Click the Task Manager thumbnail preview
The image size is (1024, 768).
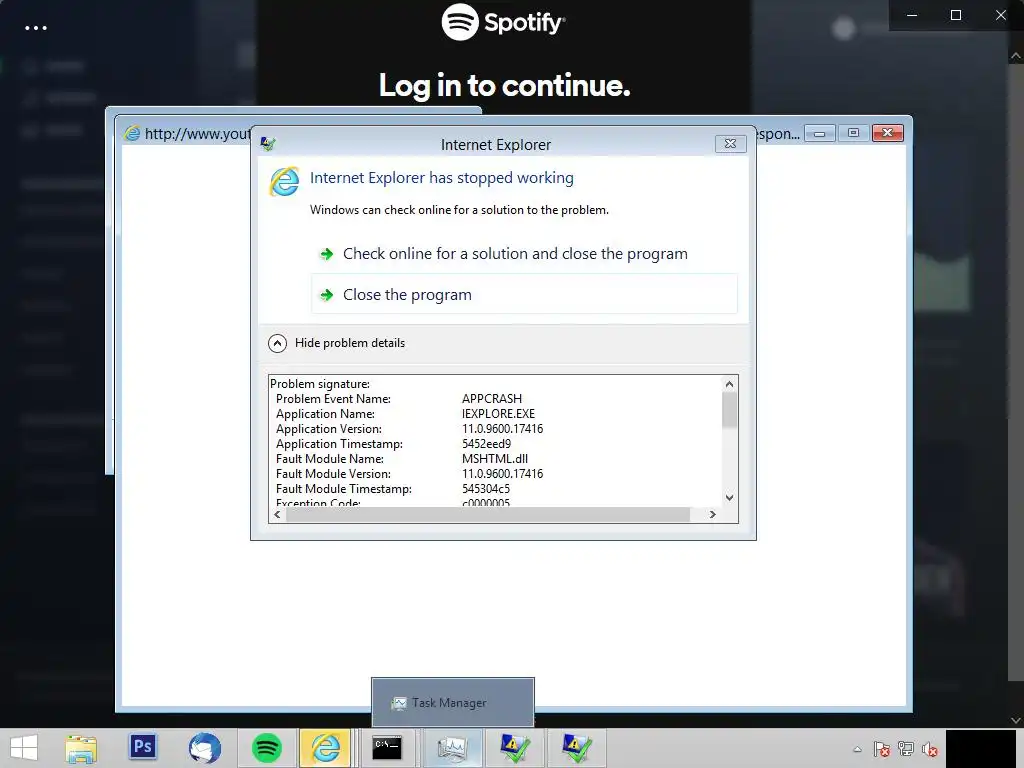pyautogui.click(x=453, y=702)
